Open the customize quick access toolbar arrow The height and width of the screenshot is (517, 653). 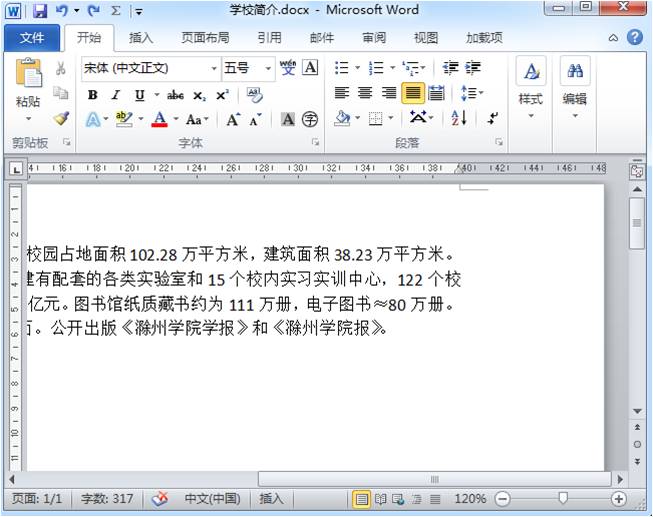tap(139, 12)
